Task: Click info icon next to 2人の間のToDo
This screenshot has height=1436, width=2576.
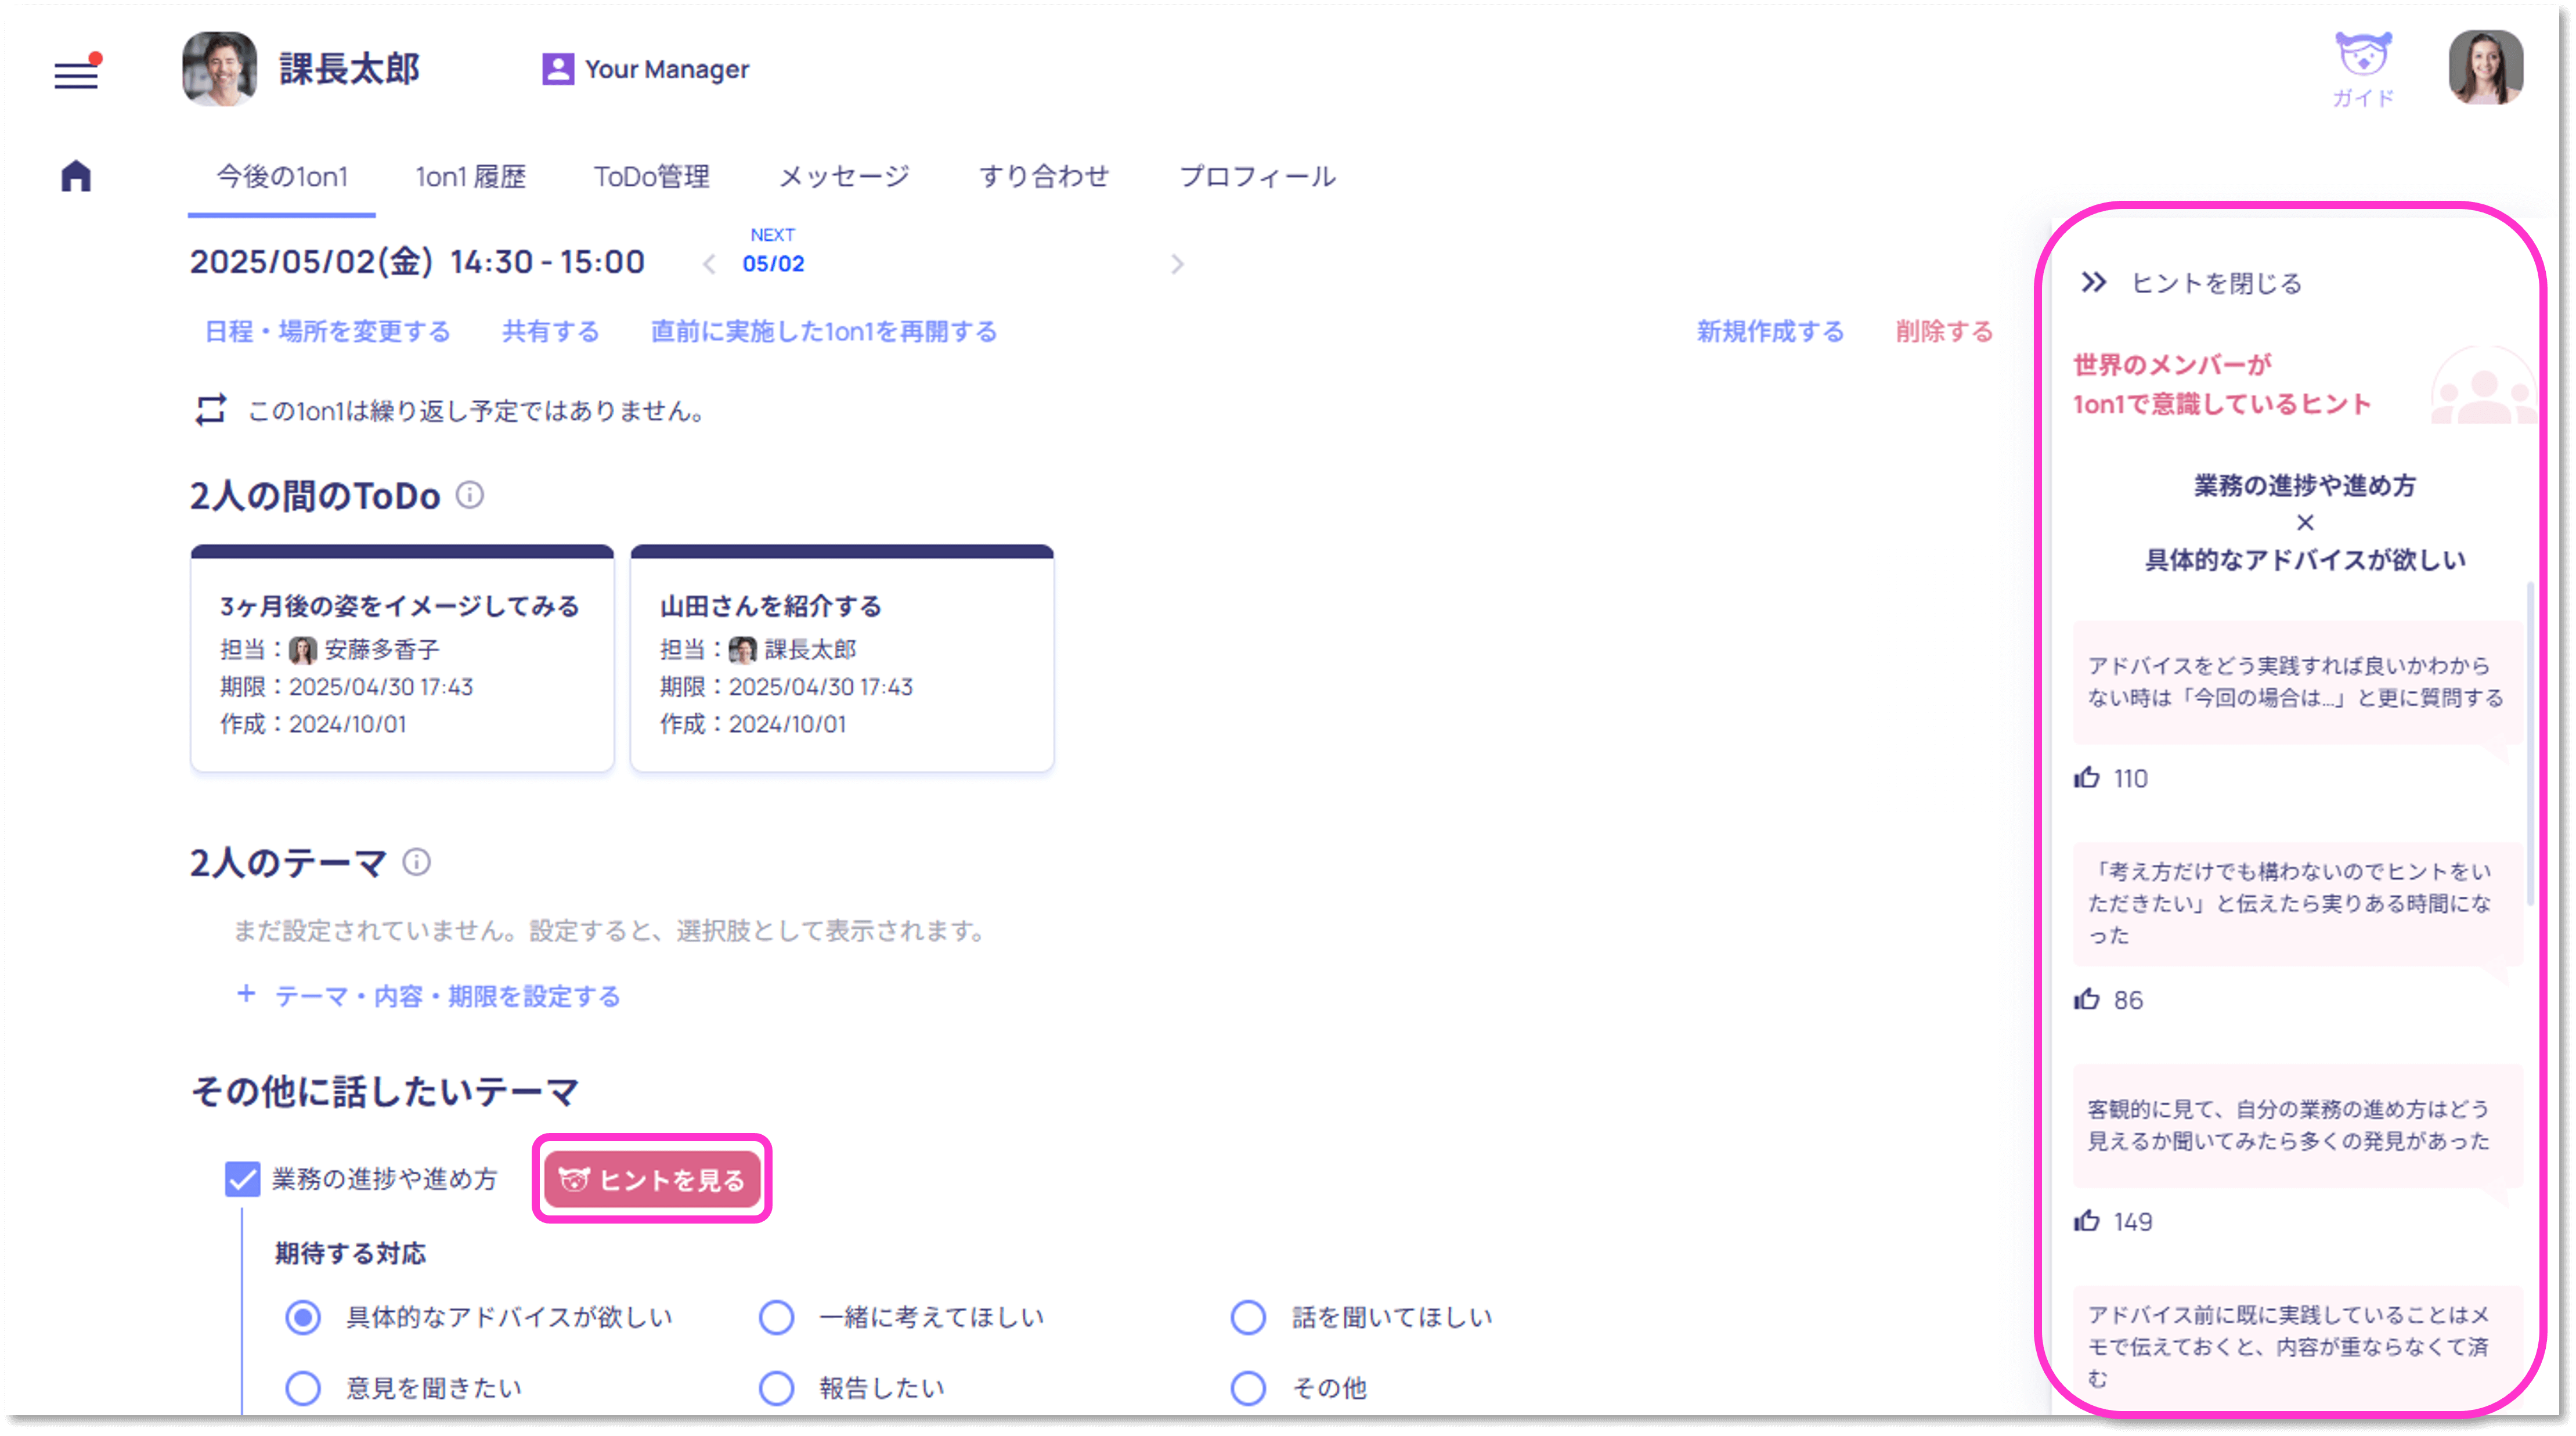Action: click(470, 495)
